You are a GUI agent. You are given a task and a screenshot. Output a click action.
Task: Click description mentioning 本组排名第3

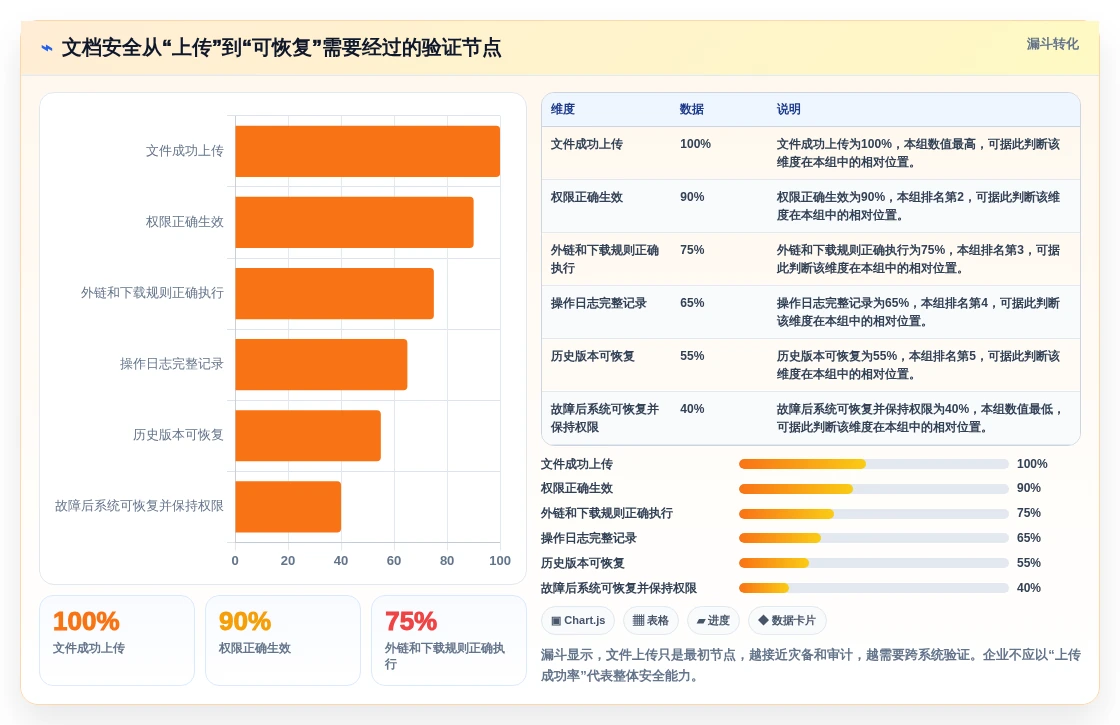tap(919, 259)
